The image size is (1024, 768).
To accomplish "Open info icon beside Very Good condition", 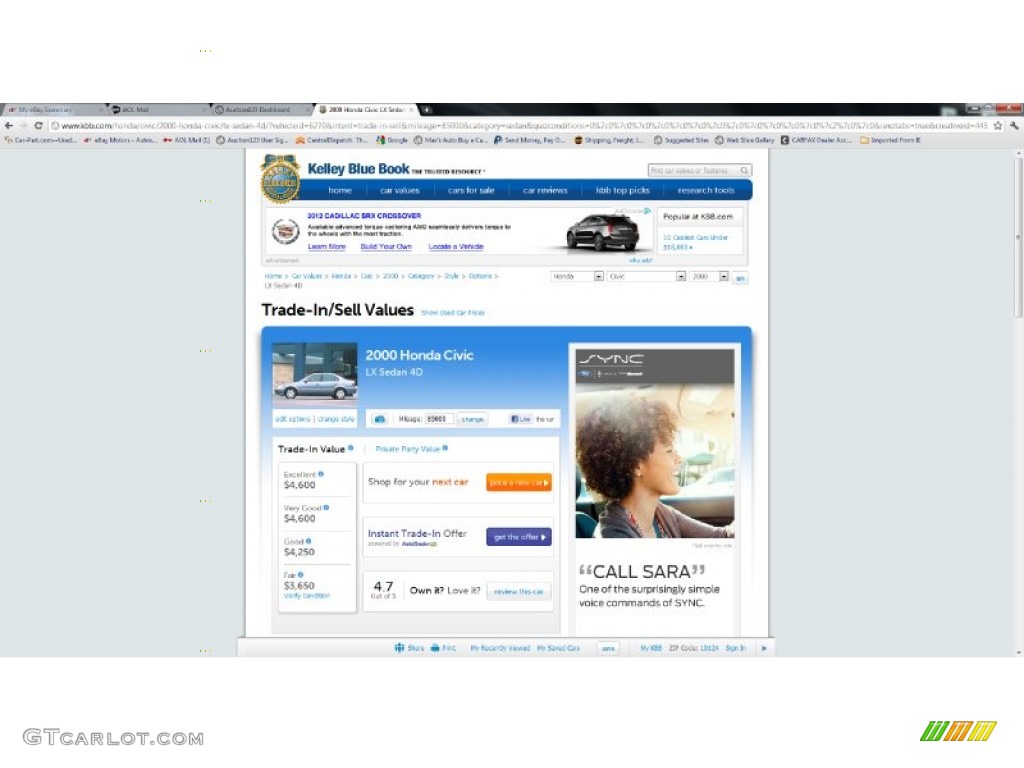I will tap(326, 507).
